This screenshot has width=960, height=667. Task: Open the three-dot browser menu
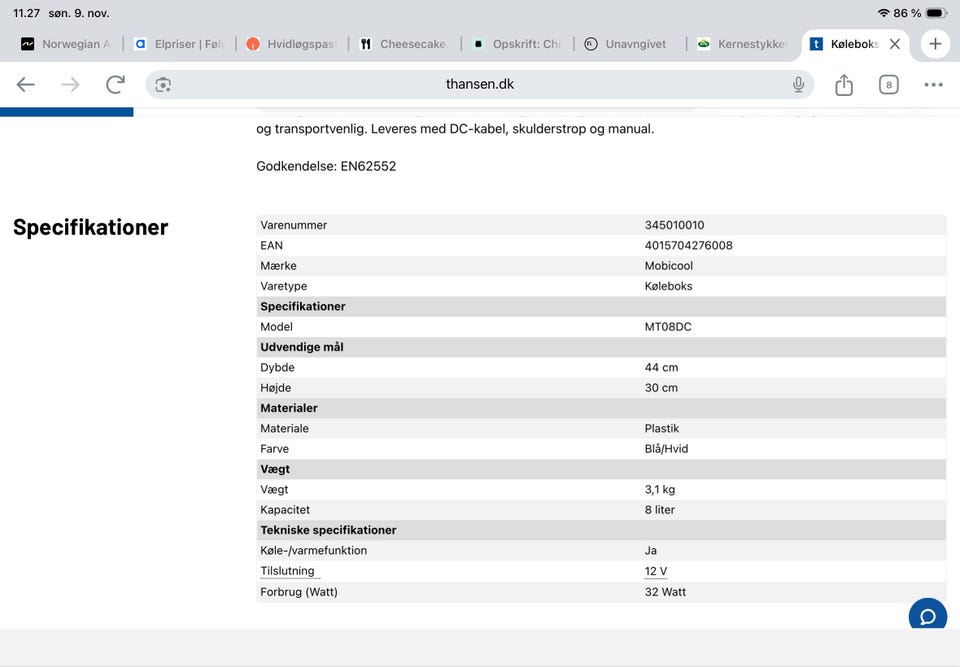(x=933, y=85)
